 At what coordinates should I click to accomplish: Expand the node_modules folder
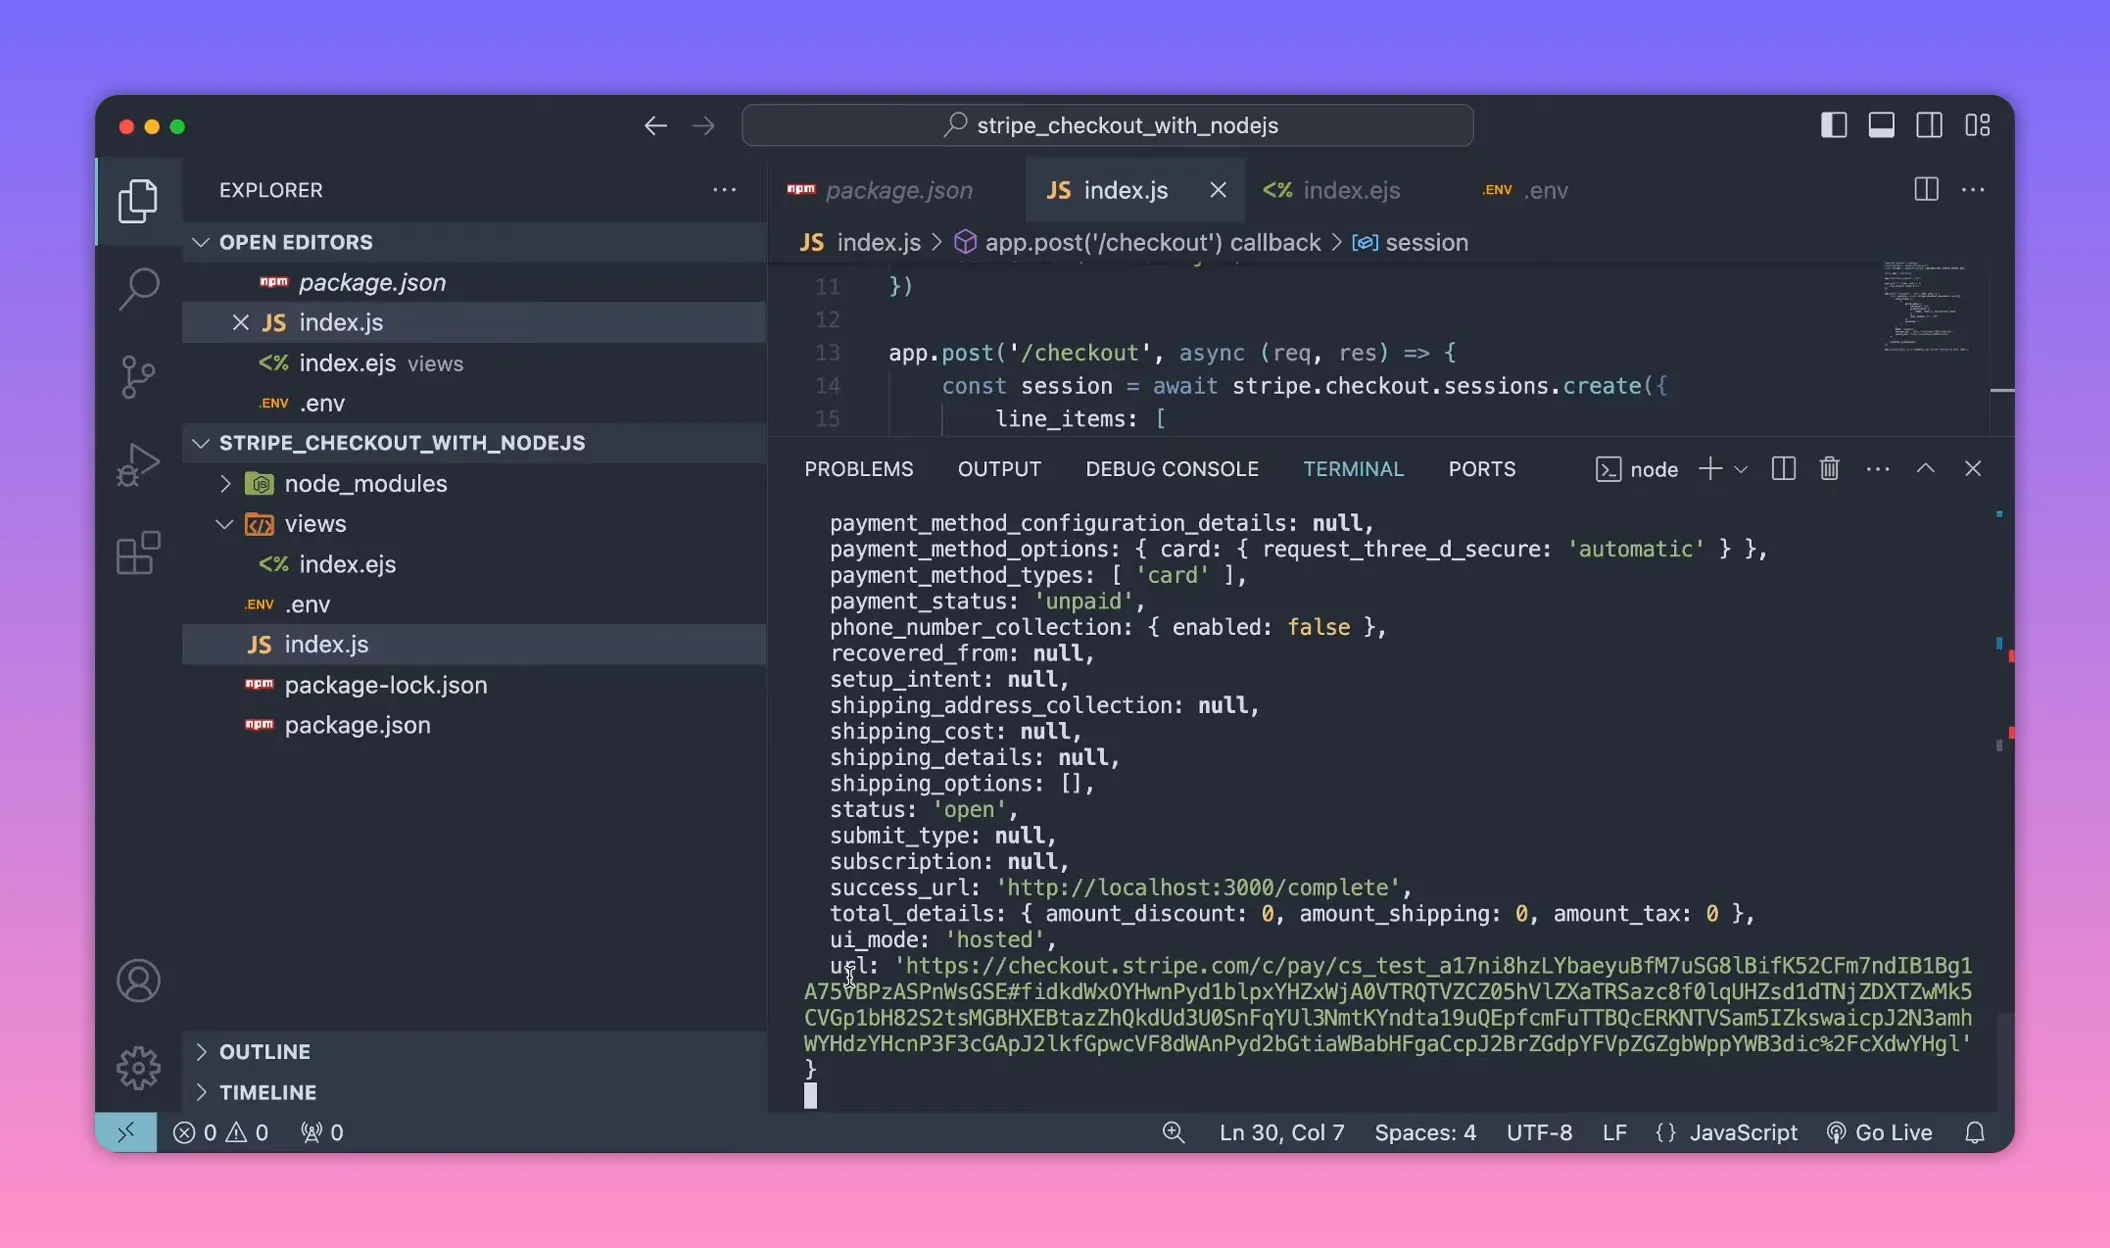tap(226, 483)
